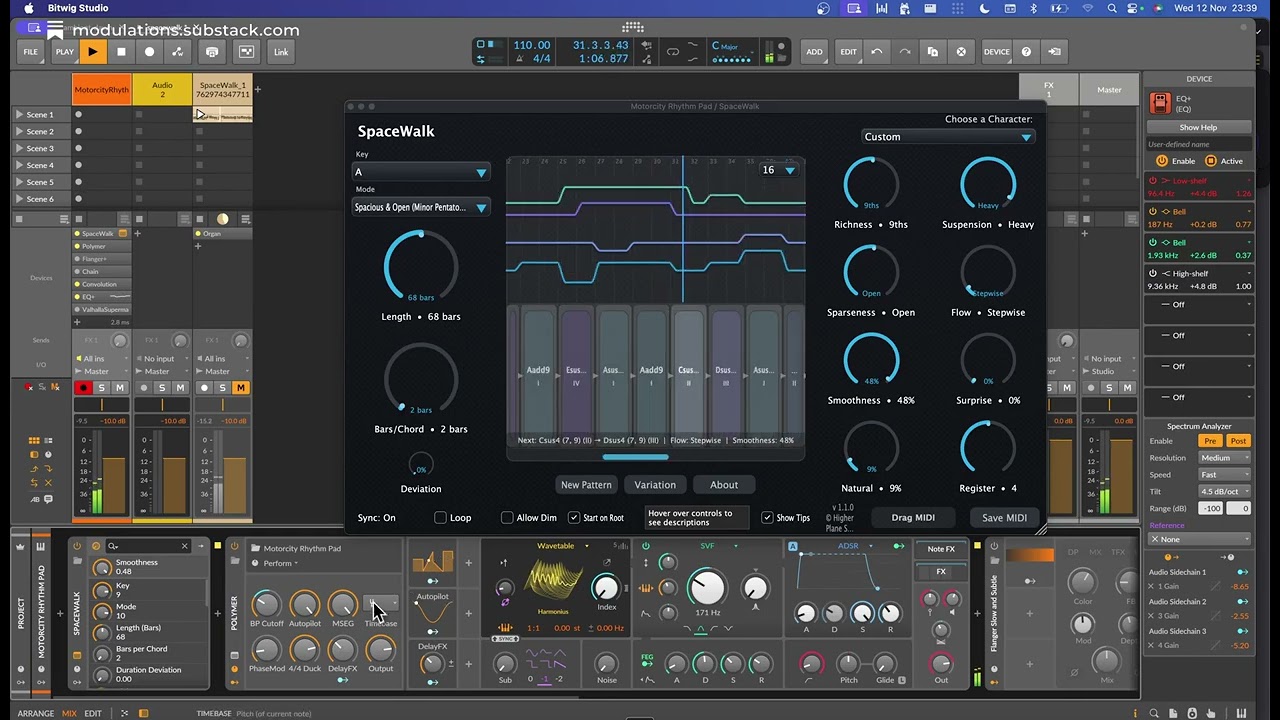Open the EDIT menu in top toolbar
The width and height of the screenshot is (1280, 720).
click(848, 52)
